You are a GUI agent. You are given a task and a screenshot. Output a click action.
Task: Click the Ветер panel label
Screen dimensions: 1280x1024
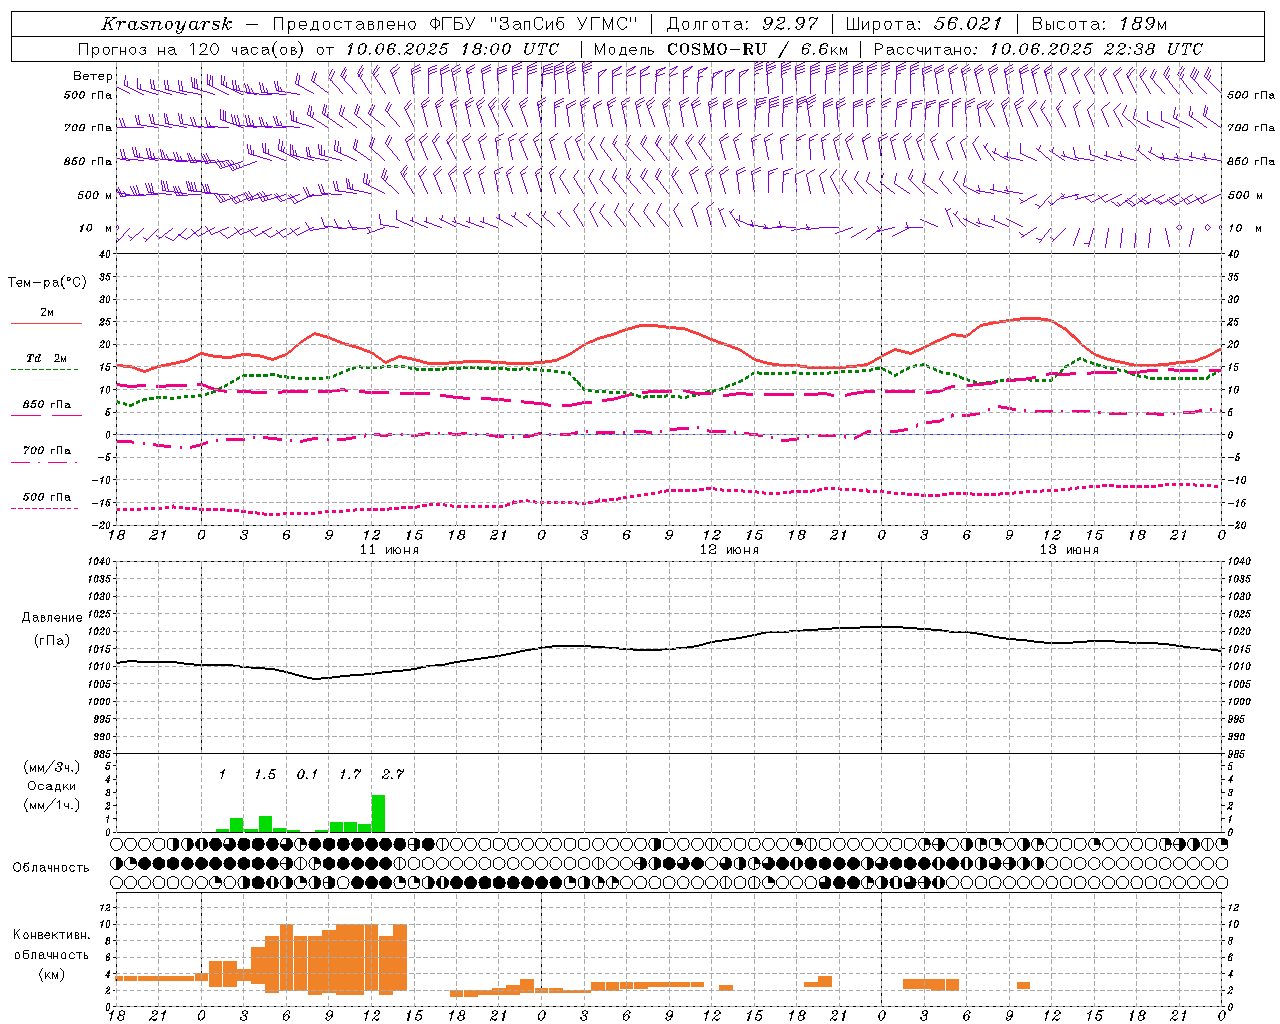(x=92, y=76)
